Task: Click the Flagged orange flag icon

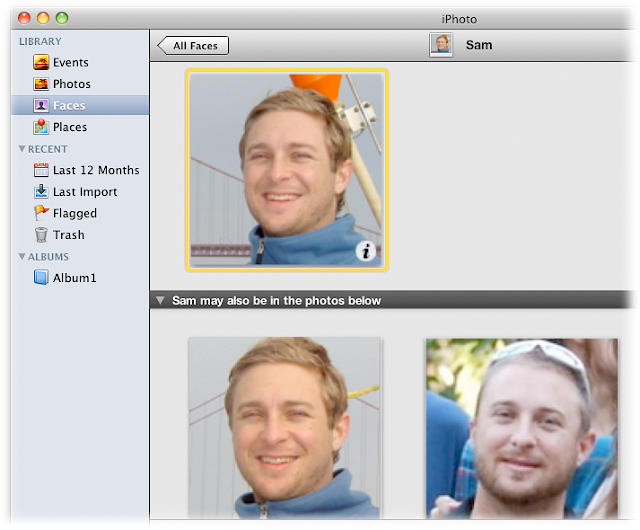Action: click(x=41, y=213)
